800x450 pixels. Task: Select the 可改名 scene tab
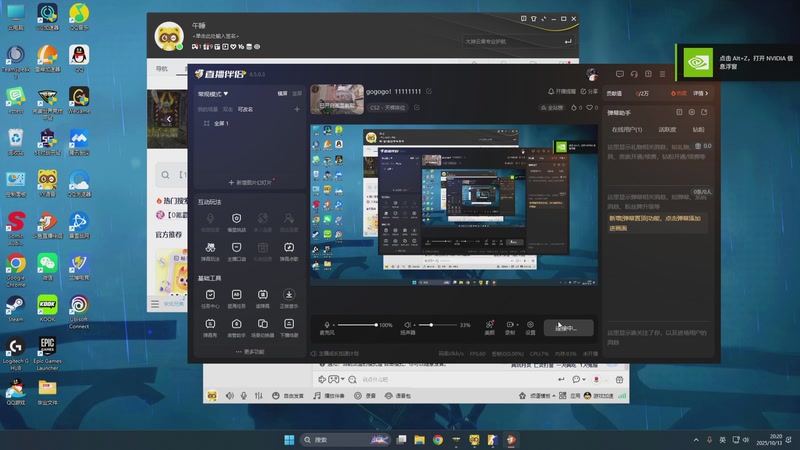pos(245,109)
